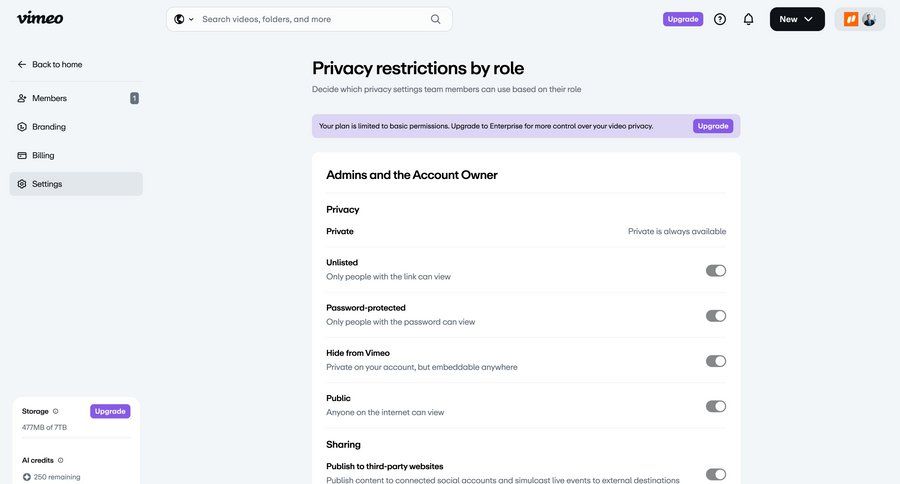Click 'Anyone on the internet can view' text
This screenshot has width=900, height=484.
tap(385, 412)
